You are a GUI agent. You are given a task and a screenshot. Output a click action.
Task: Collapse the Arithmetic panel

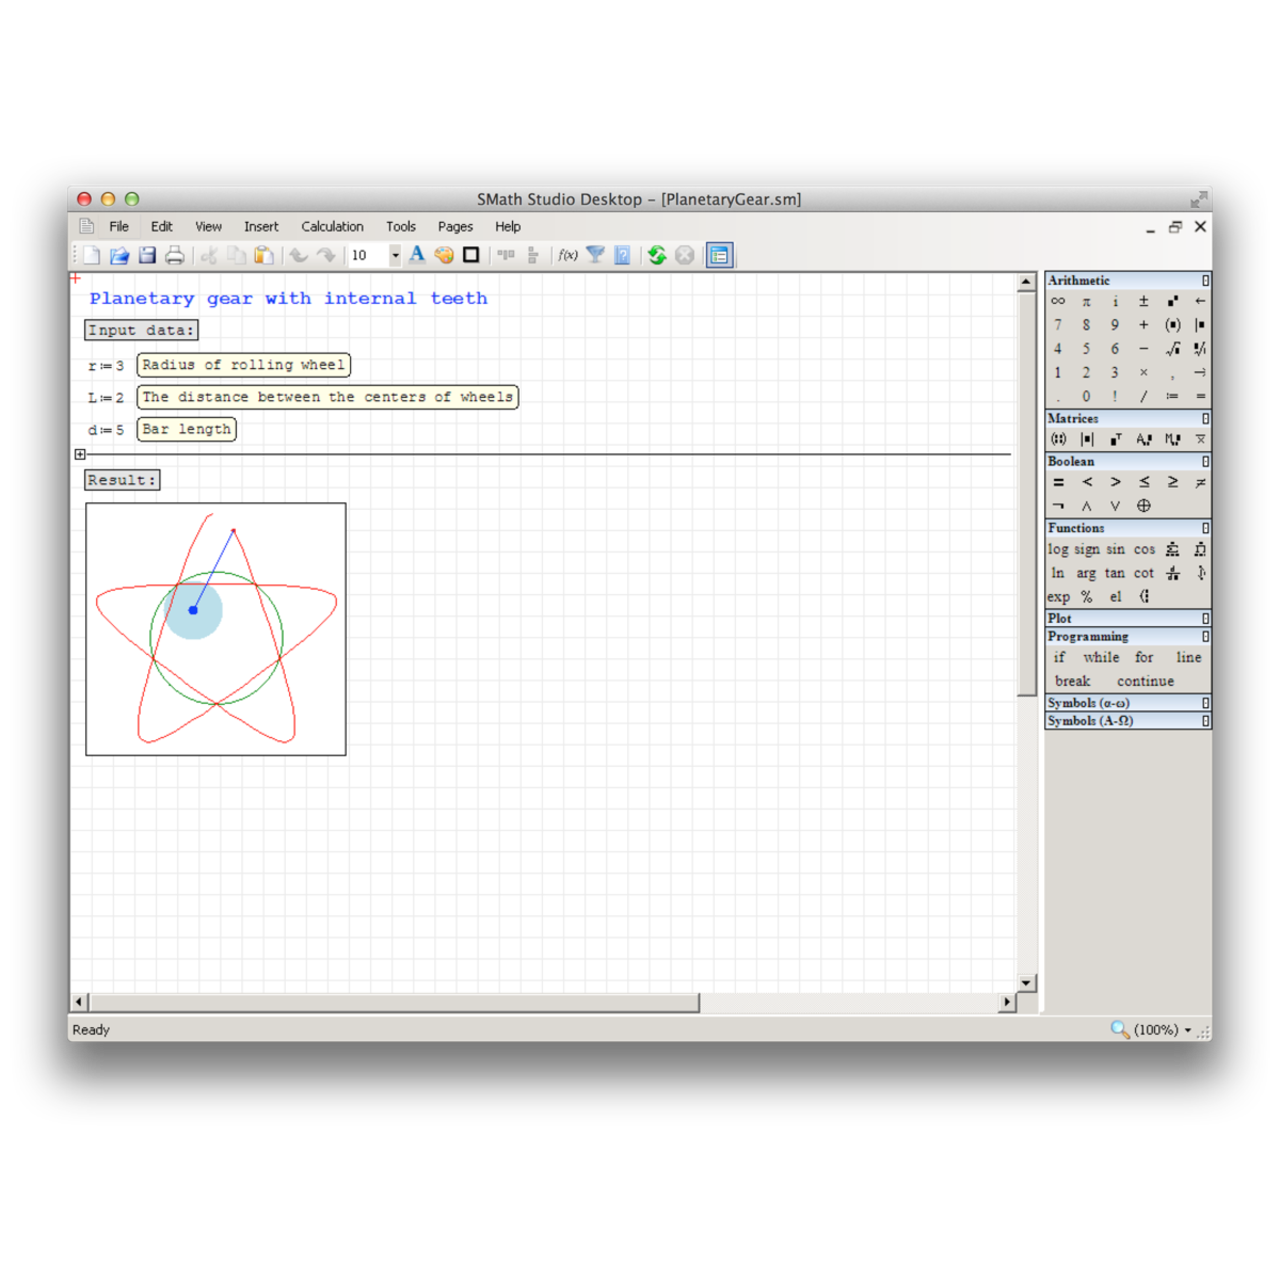pyautogui.click(x=1205, y=281)
